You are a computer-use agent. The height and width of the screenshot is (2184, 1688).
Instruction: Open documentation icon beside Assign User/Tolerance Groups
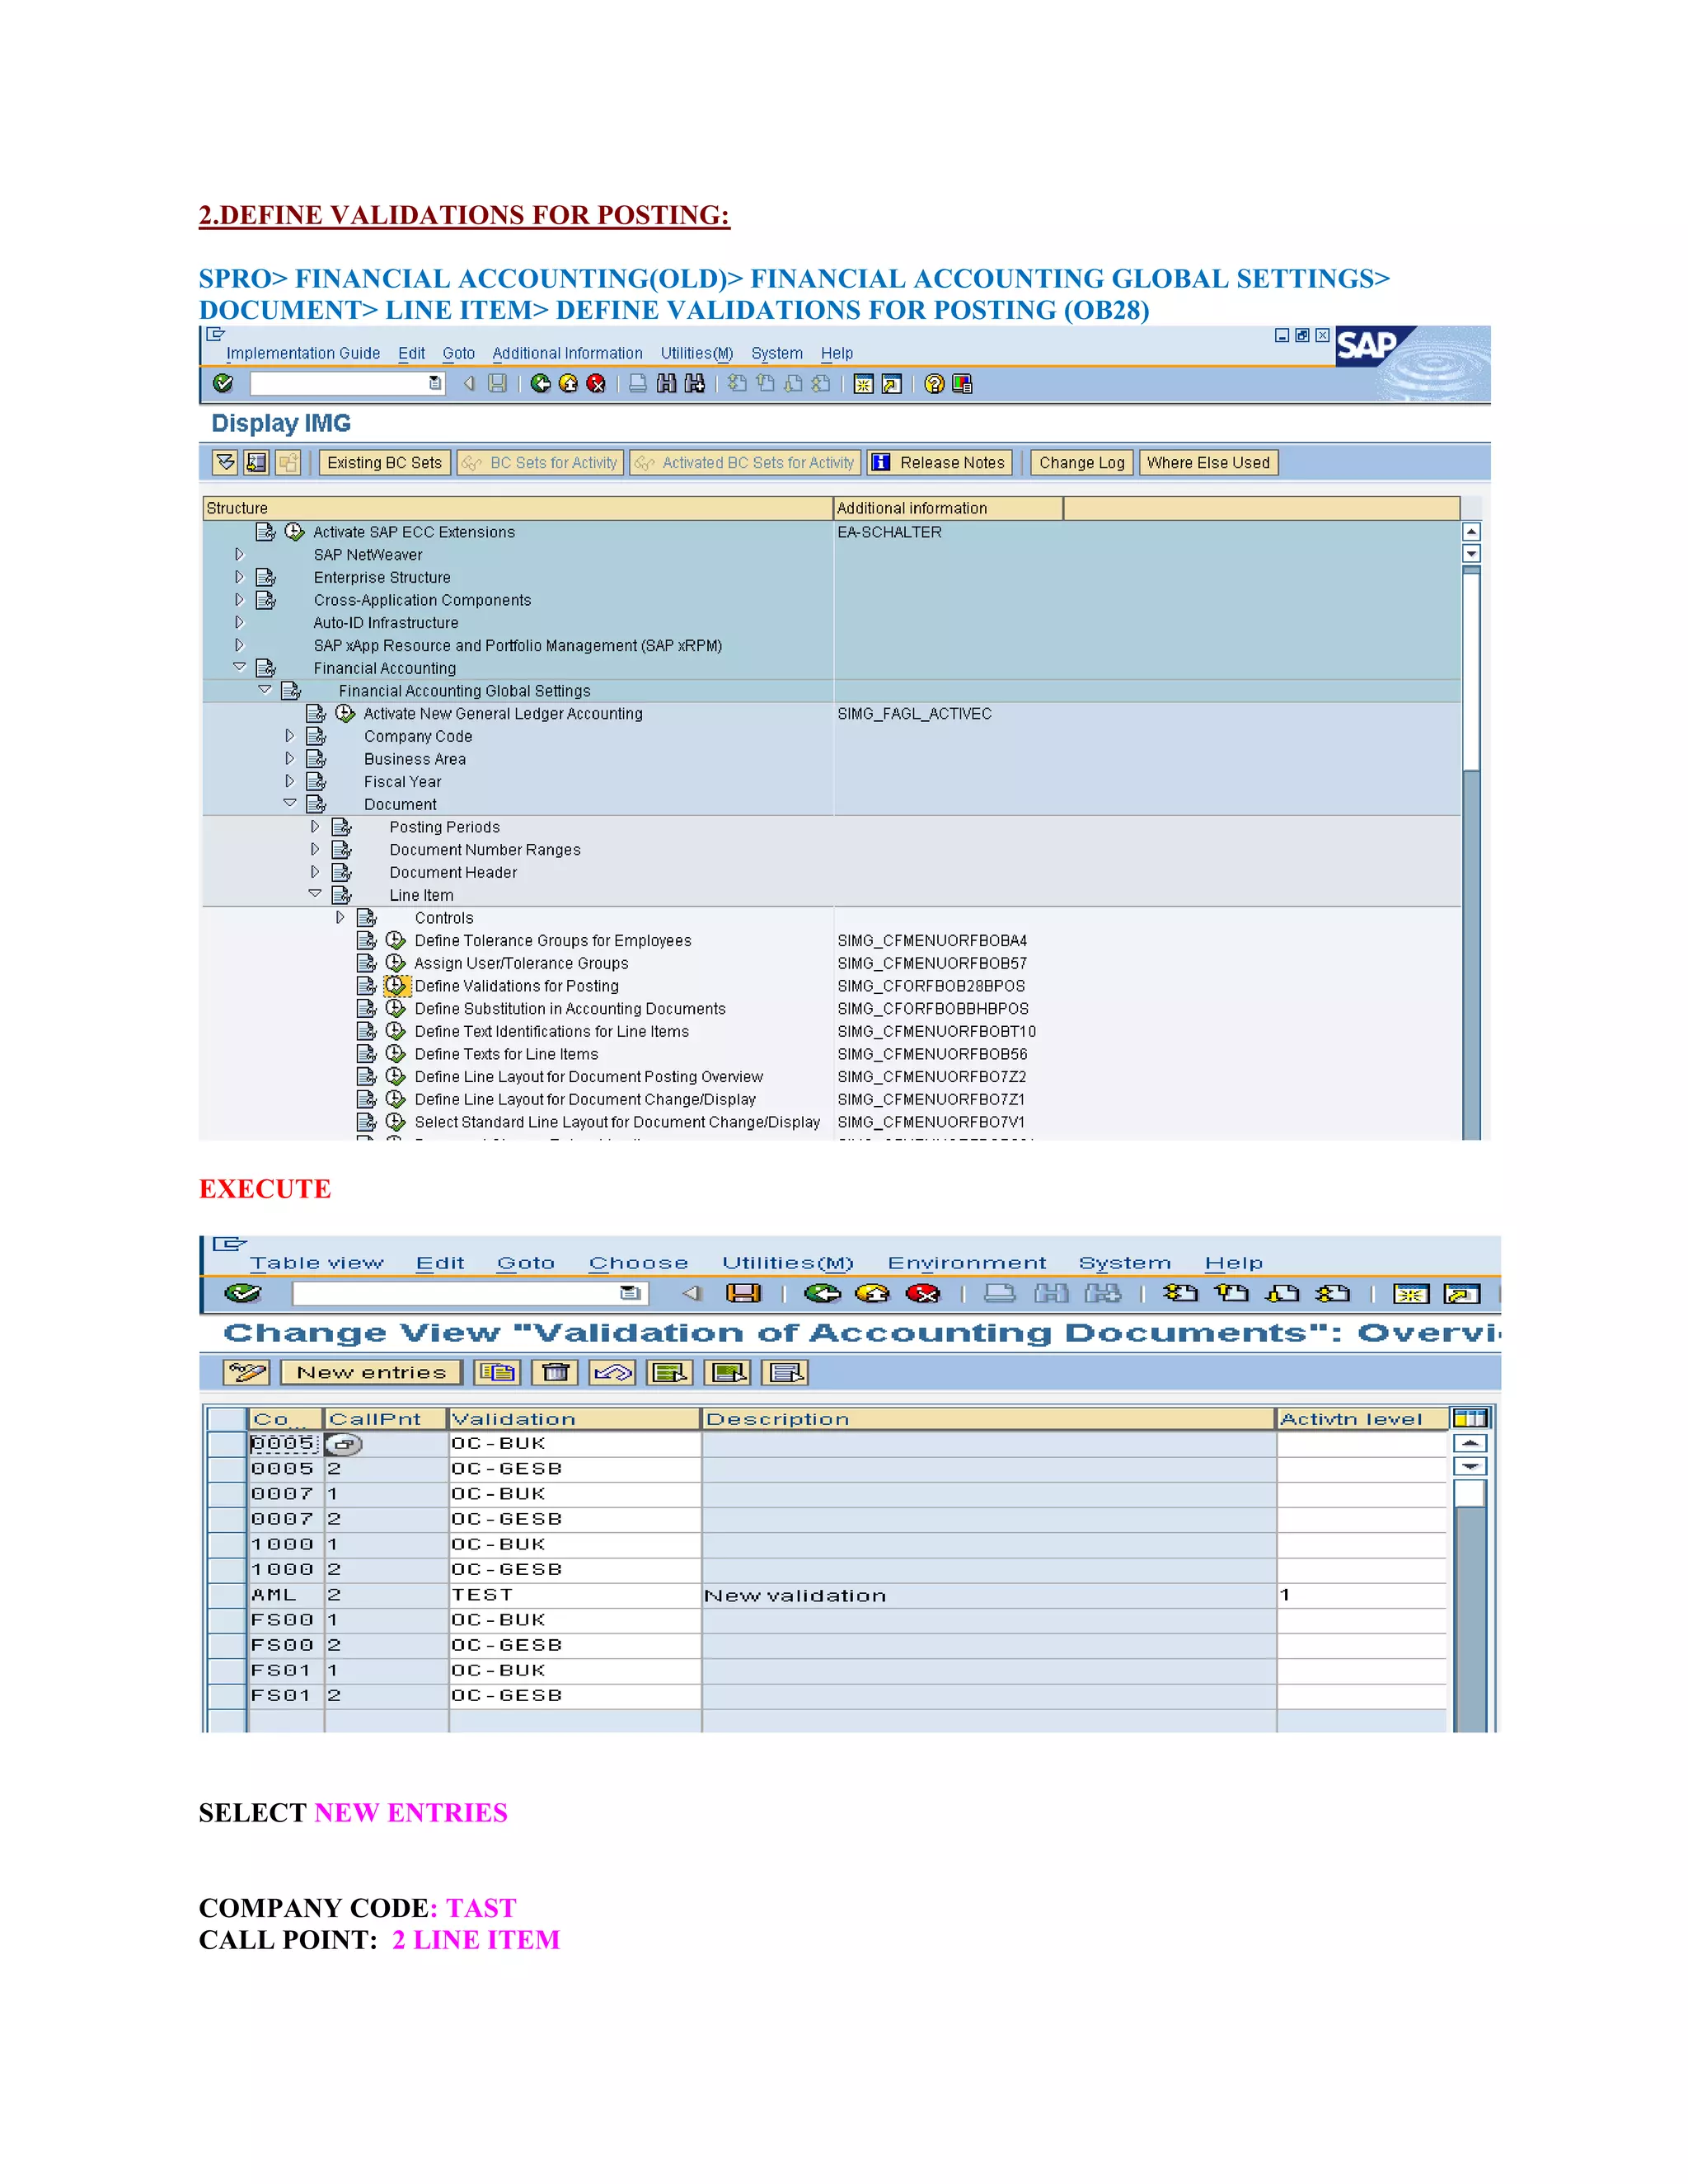point(367,963)
